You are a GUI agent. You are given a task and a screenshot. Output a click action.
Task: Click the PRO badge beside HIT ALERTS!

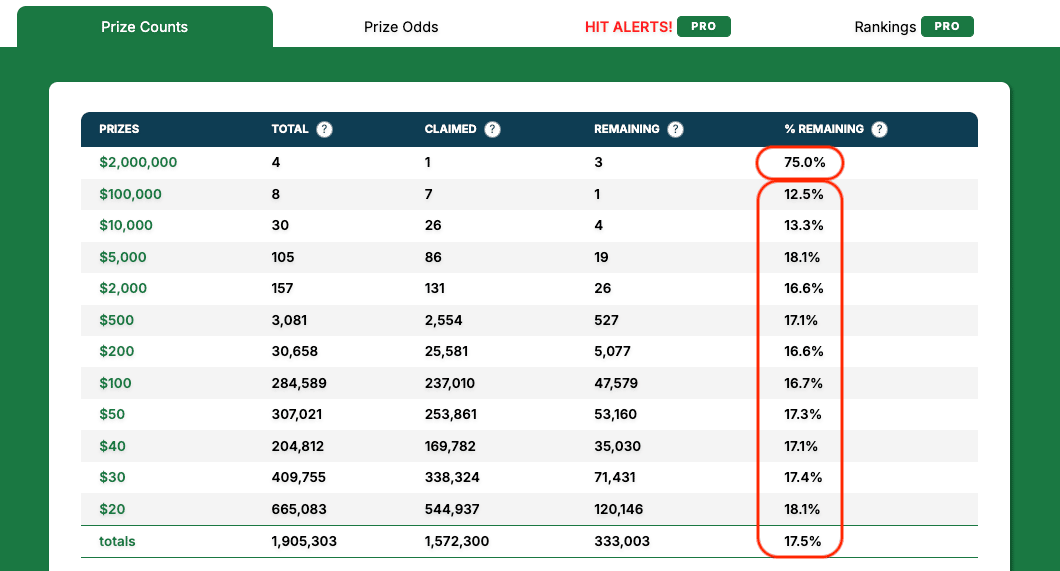[x=703, y=26]
